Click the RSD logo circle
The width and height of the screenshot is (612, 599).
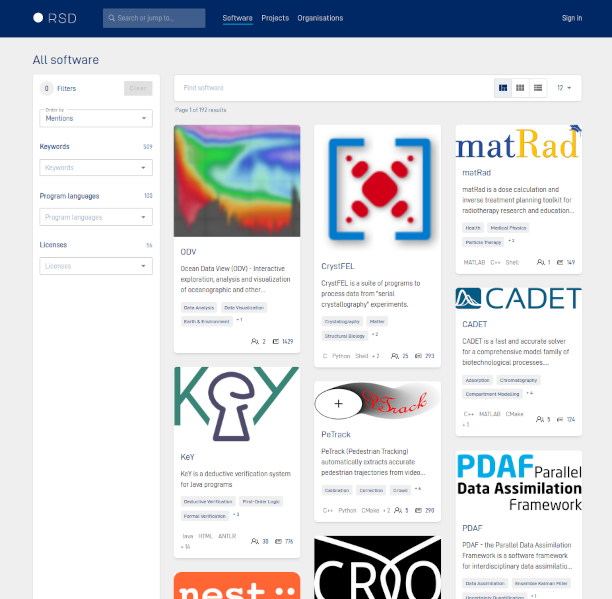click(x=38, y=18)
